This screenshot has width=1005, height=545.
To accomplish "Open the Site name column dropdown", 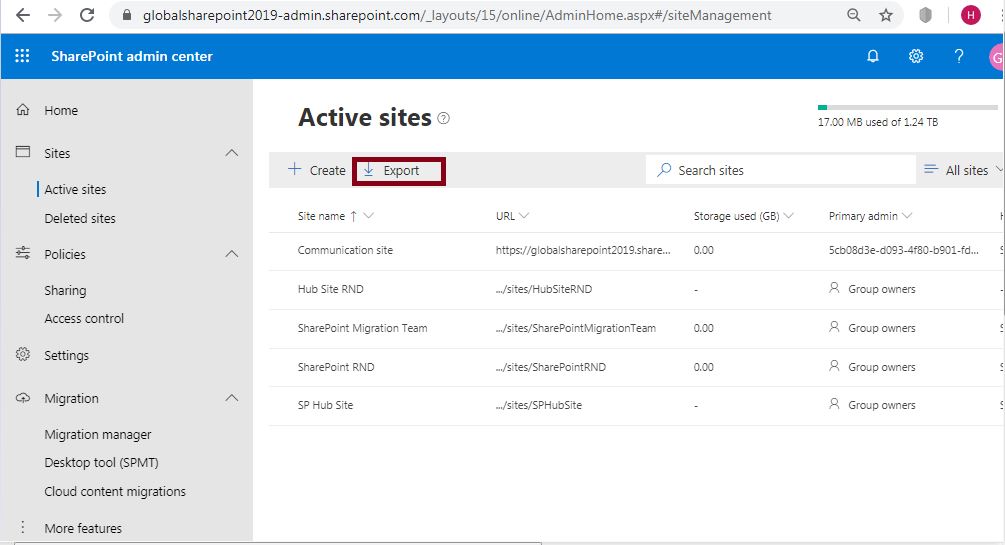I will point(369,216).
